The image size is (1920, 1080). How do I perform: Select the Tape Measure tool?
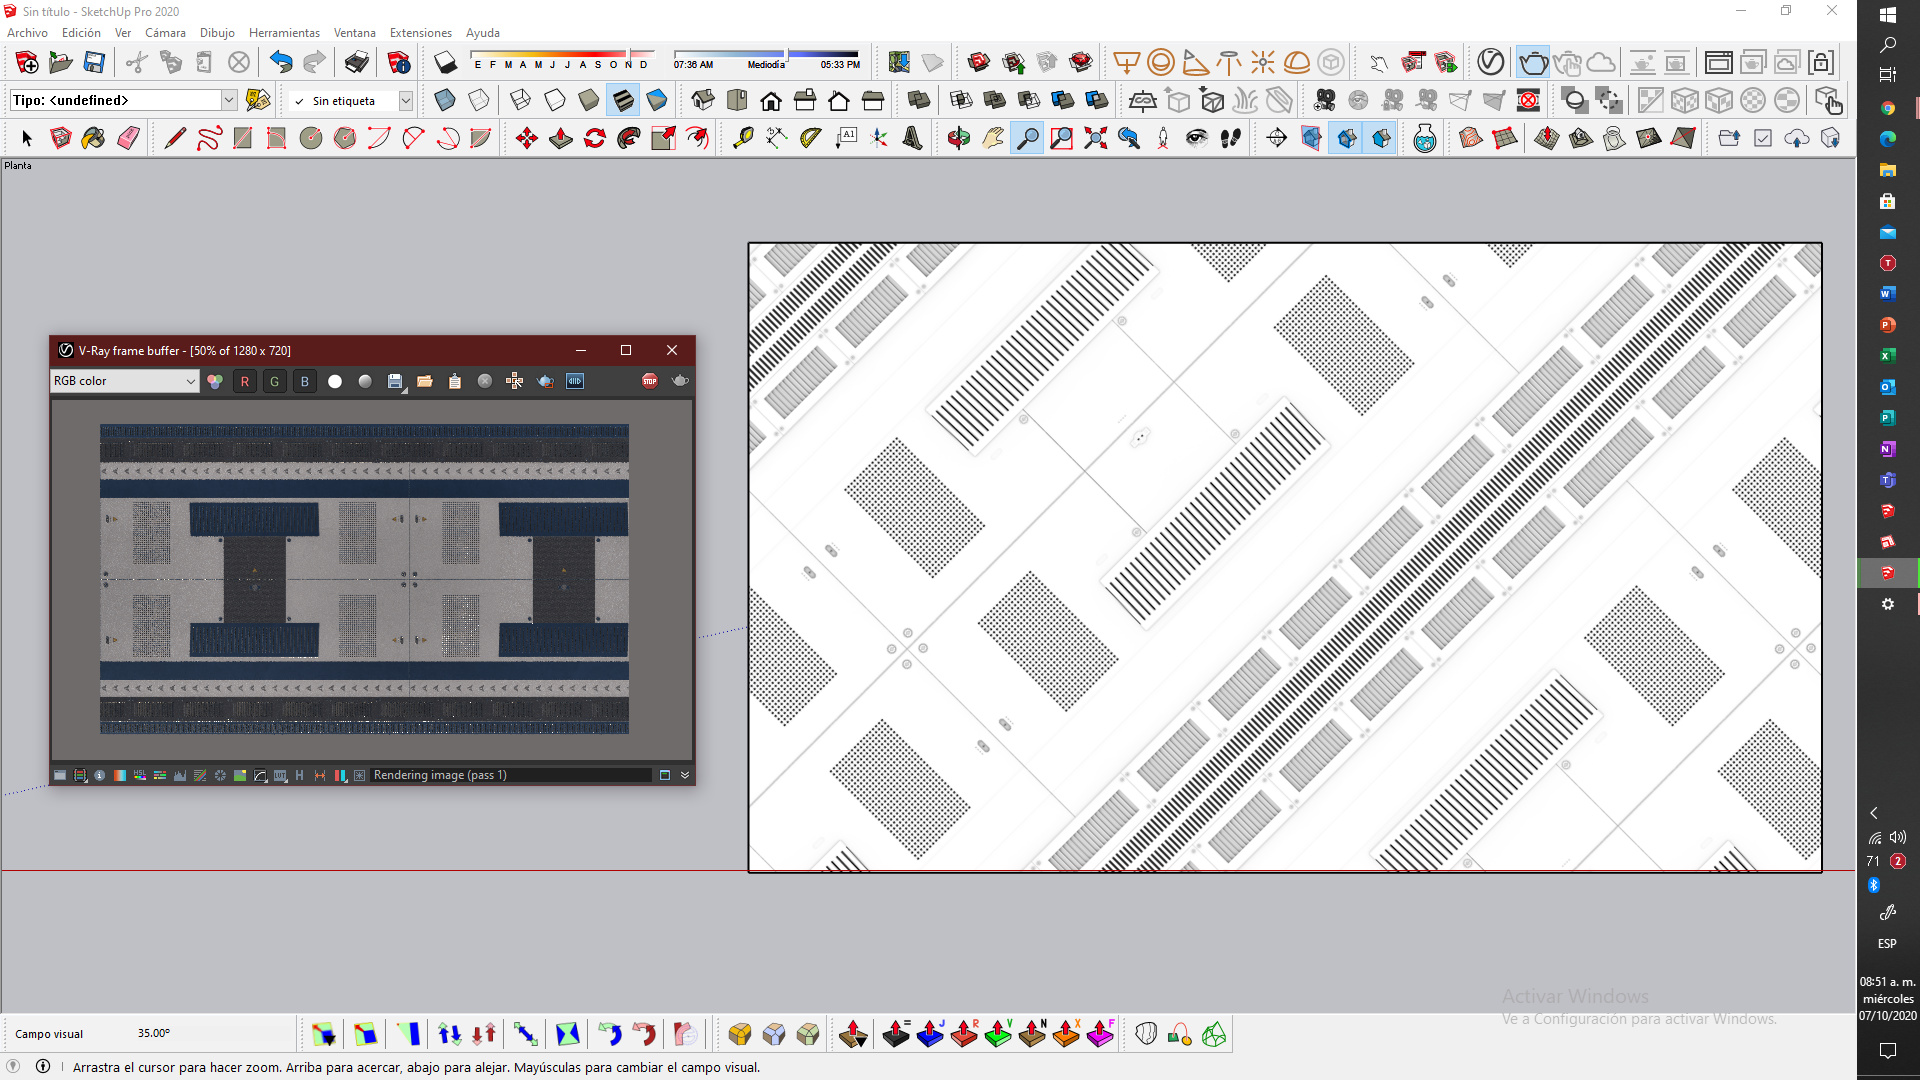743,138
